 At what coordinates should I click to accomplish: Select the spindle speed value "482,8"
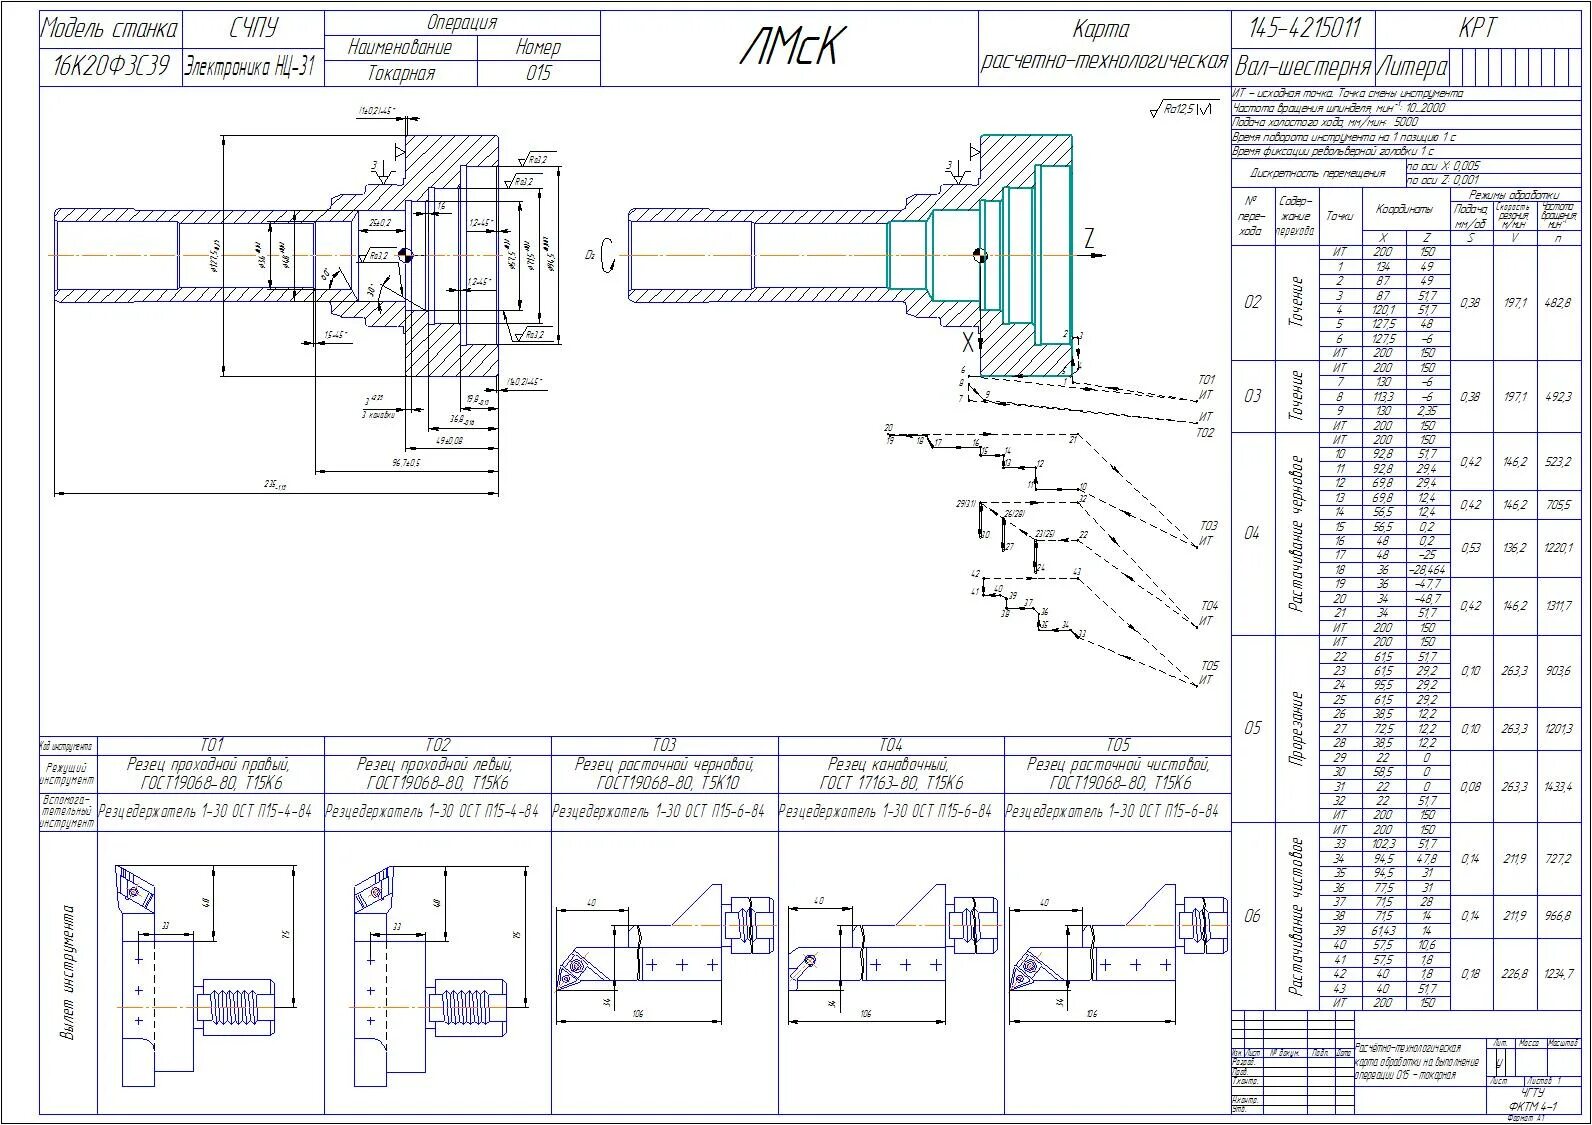click(x=1557, y=302)
